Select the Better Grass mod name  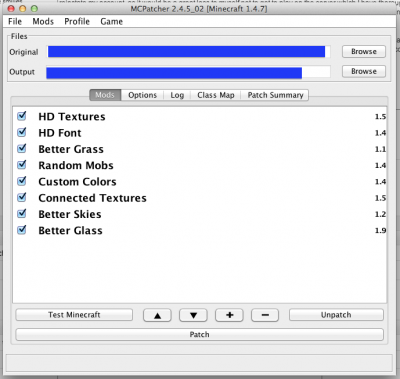pos(71,149)
